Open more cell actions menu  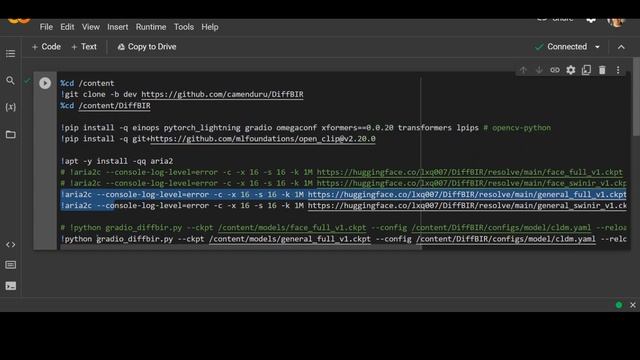pos(618,70)
